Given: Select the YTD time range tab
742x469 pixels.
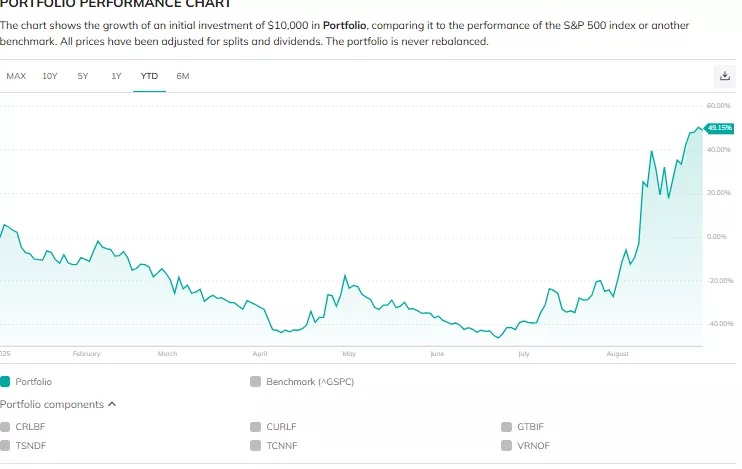Looking at the screenshot, I should pos(149,76).
